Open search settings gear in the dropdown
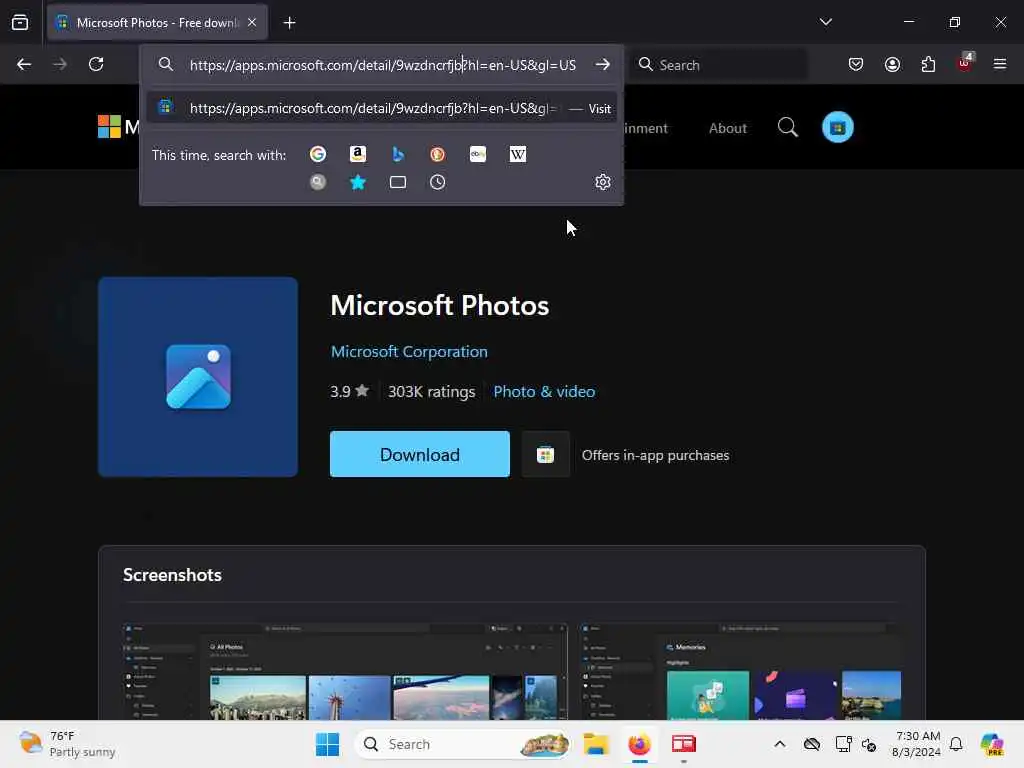This screenshot has width=1024, height=768. coord(603,182)
